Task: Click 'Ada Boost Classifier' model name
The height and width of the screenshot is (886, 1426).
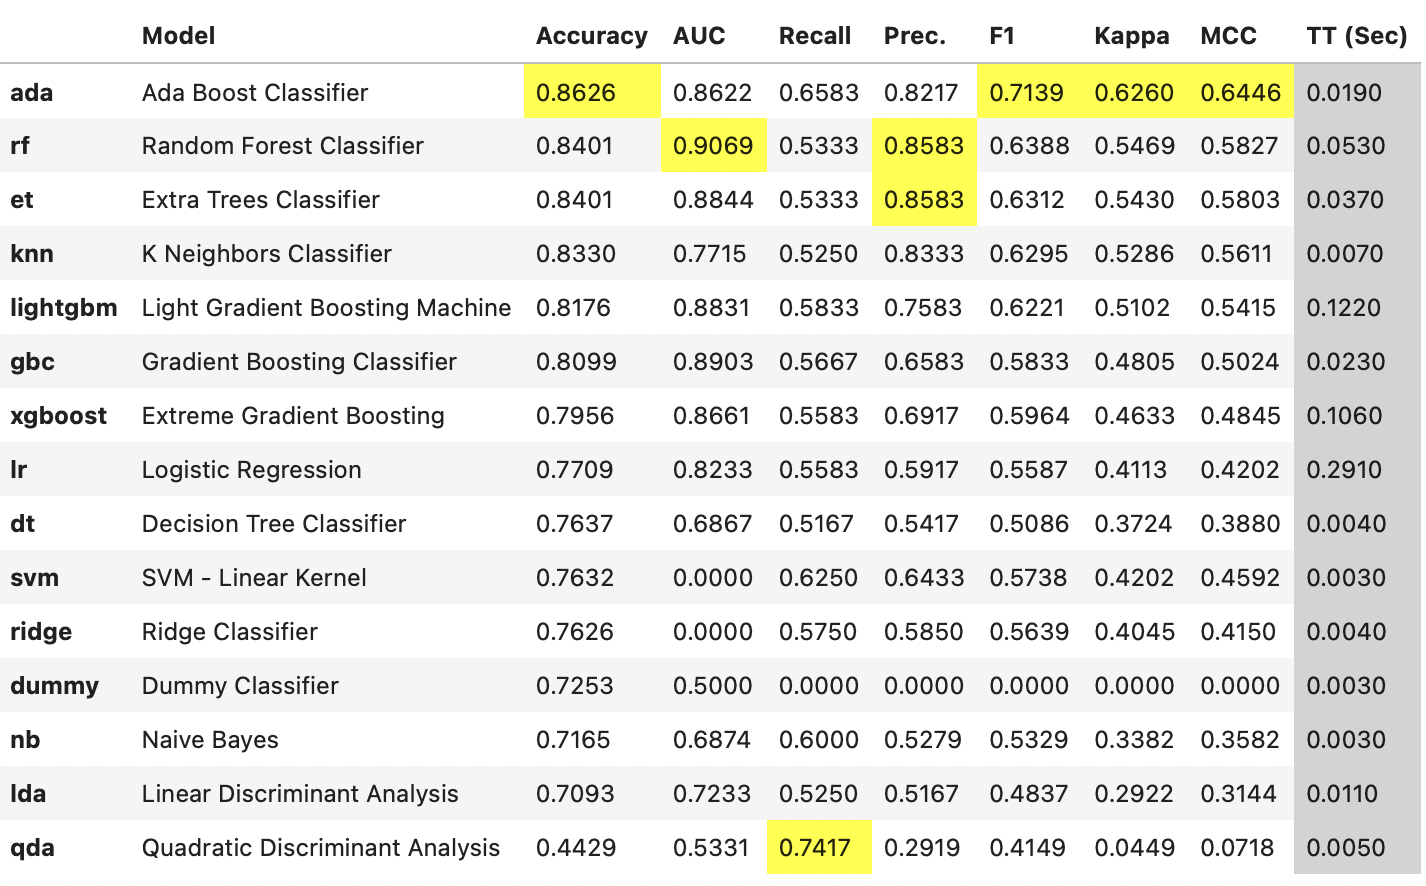Action: point(255,93)
